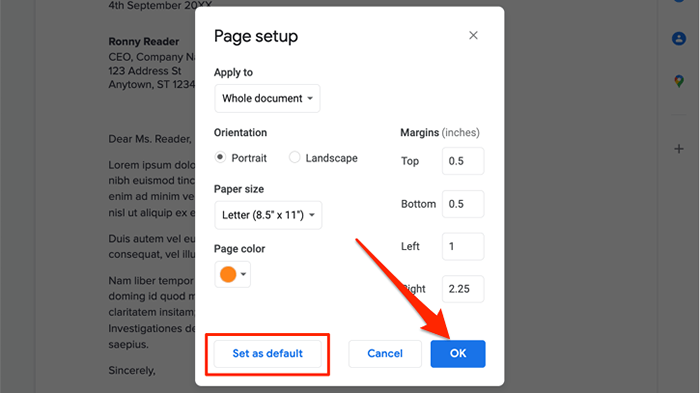Select the Landscape orientation radio button

tap(294, 157)
